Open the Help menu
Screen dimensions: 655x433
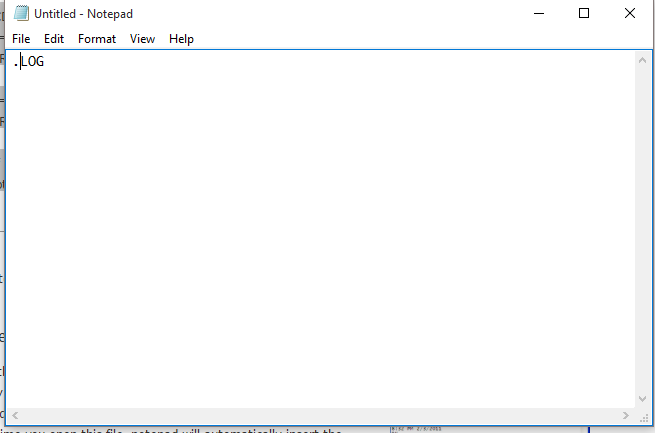coord(181,39)
